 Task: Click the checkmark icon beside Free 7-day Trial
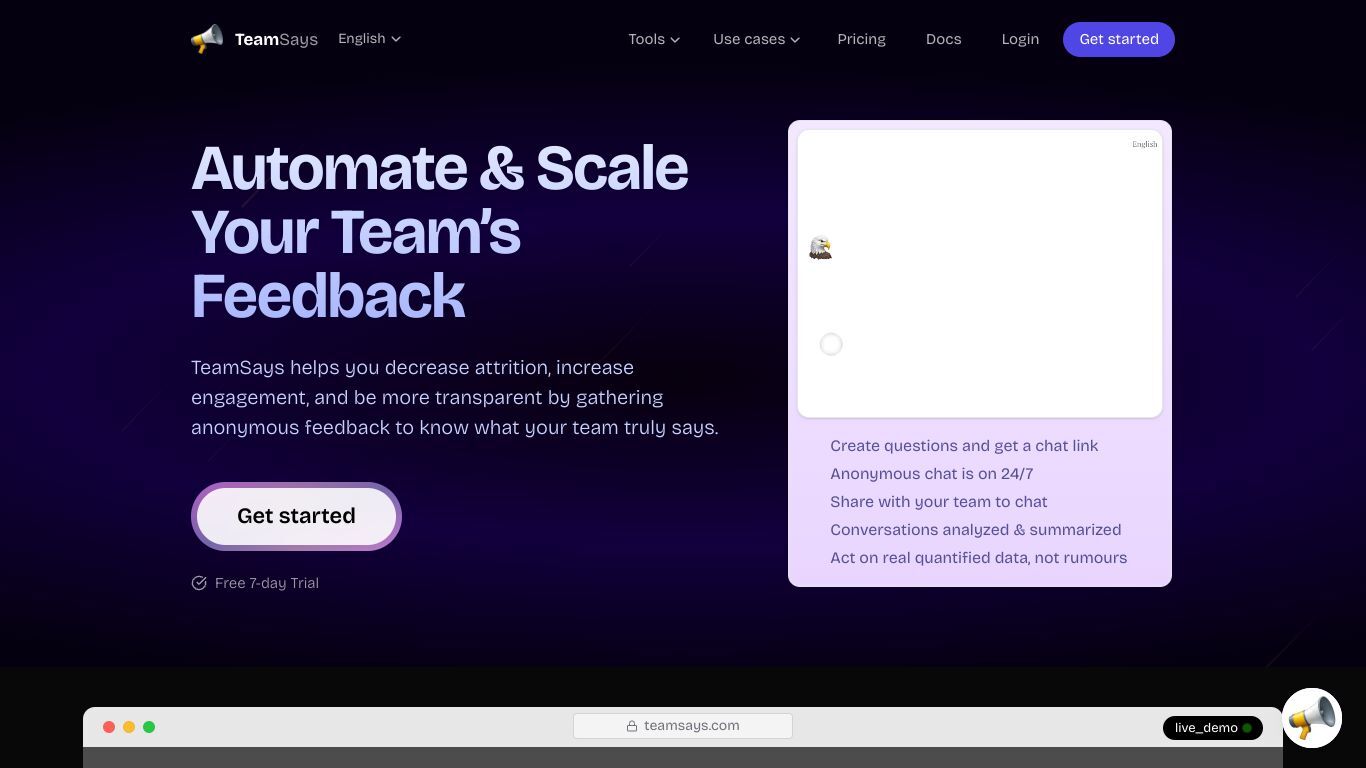[x=199, y=583]
